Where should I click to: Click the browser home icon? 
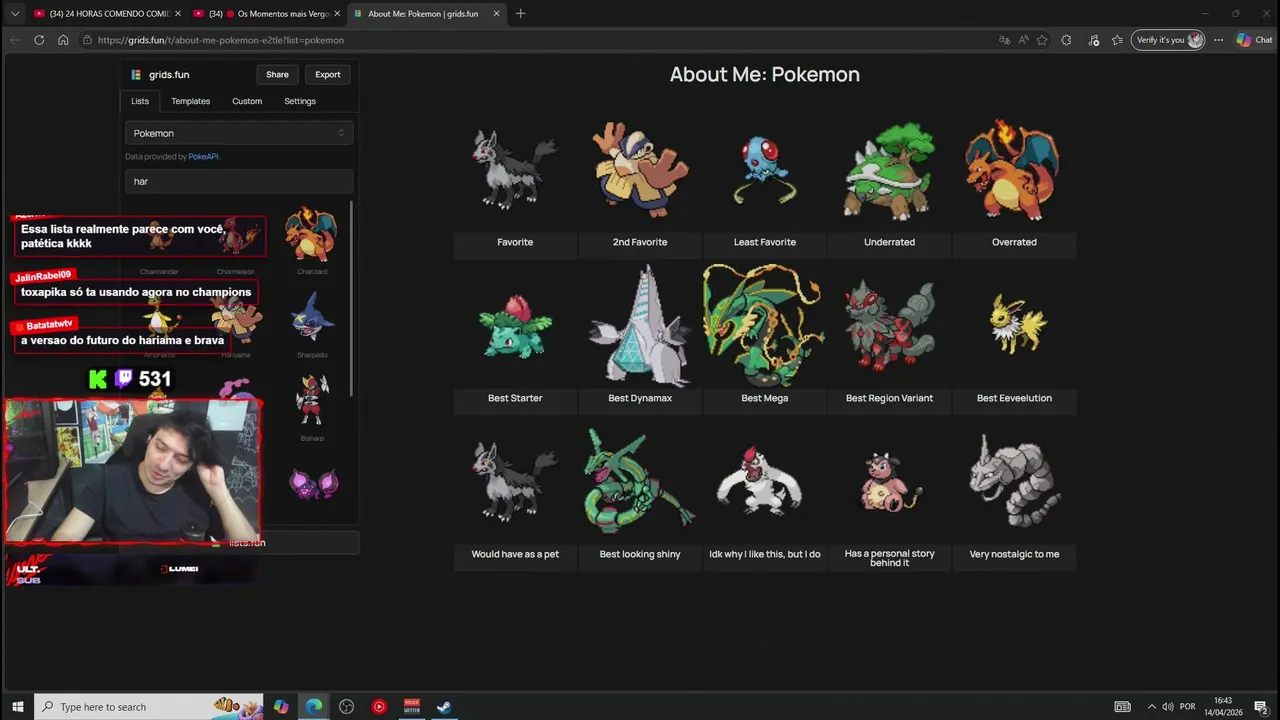63,40
